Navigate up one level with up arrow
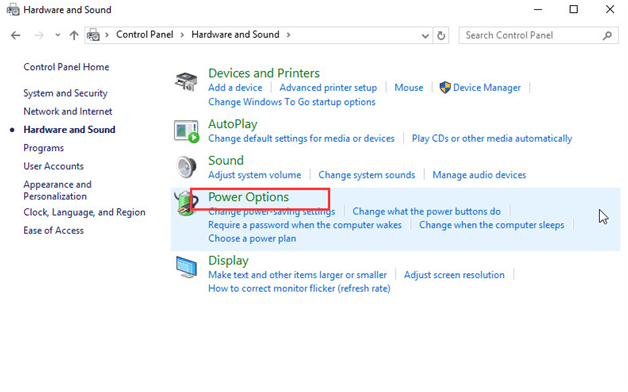The image size is (628, 392). pyautogui.click(x=74, y=35)
